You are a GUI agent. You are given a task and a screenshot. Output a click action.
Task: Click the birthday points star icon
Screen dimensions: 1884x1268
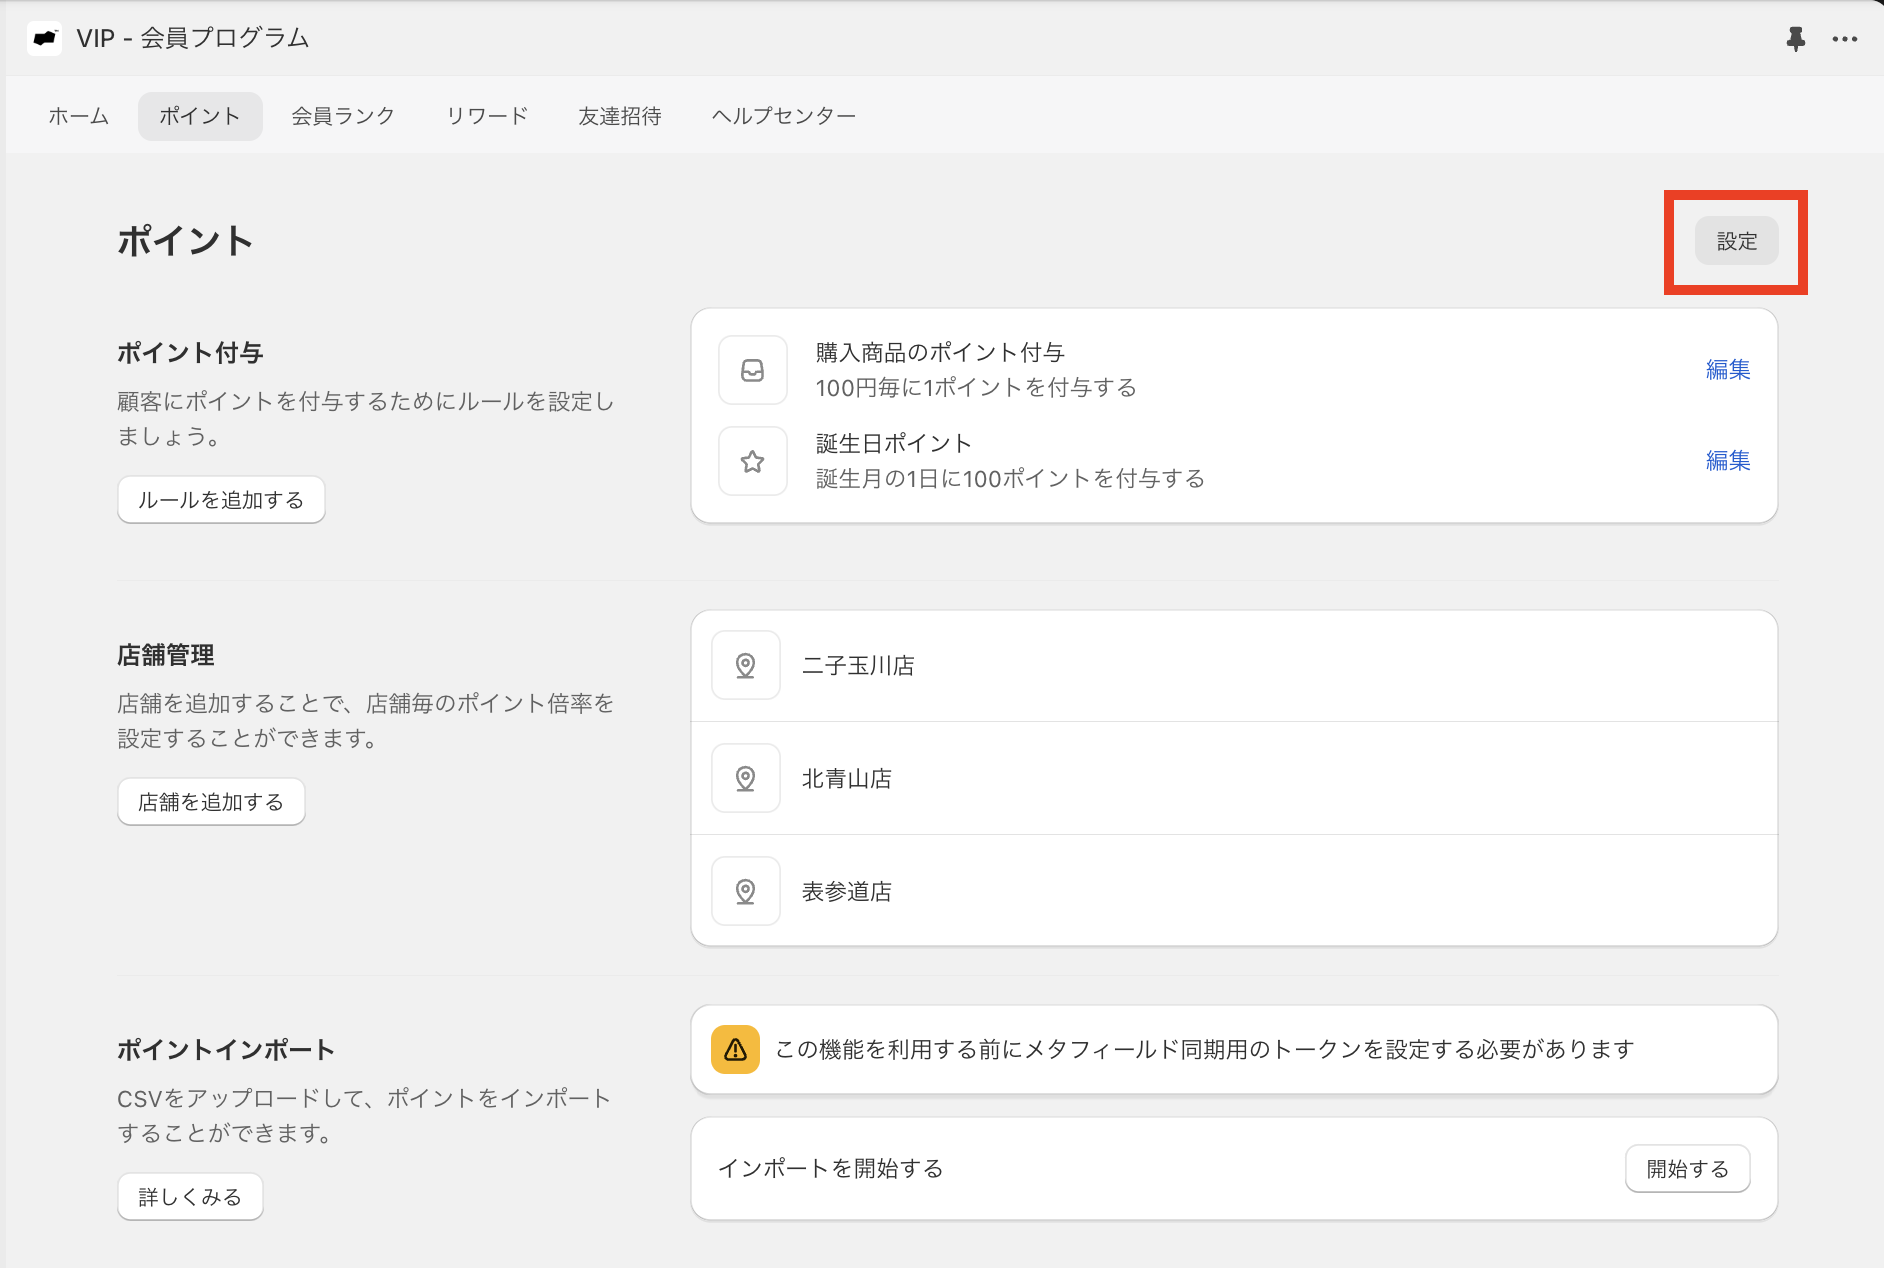point(753,461)
